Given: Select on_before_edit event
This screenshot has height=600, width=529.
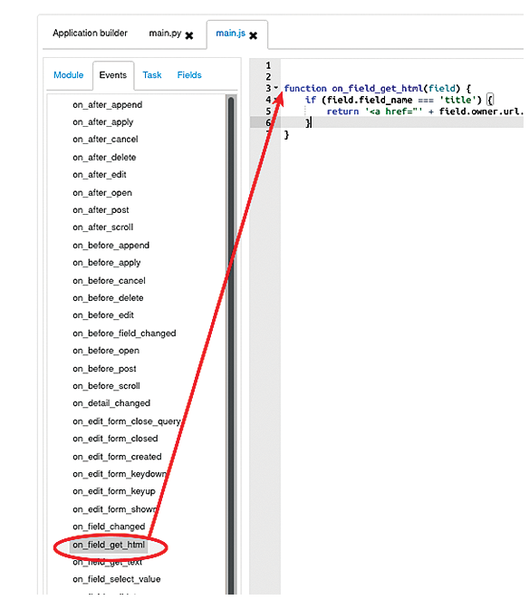Looking at the screenshot, I should [x=103, y=316].
